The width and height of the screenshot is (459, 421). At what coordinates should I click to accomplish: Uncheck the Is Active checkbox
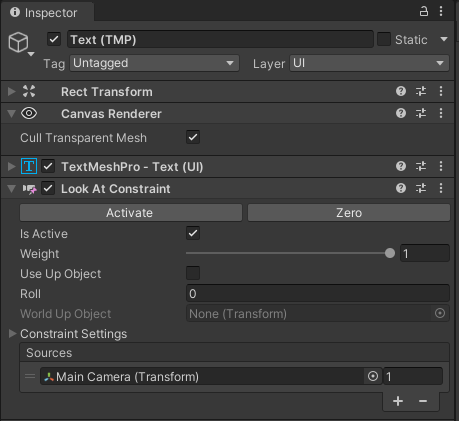pyautogui.click(x=193, y=233)
